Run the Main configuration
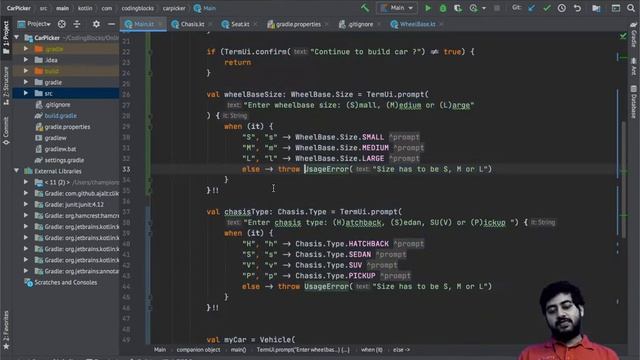The height and width of the screenshot is (360, 640). tap(428, 8)
